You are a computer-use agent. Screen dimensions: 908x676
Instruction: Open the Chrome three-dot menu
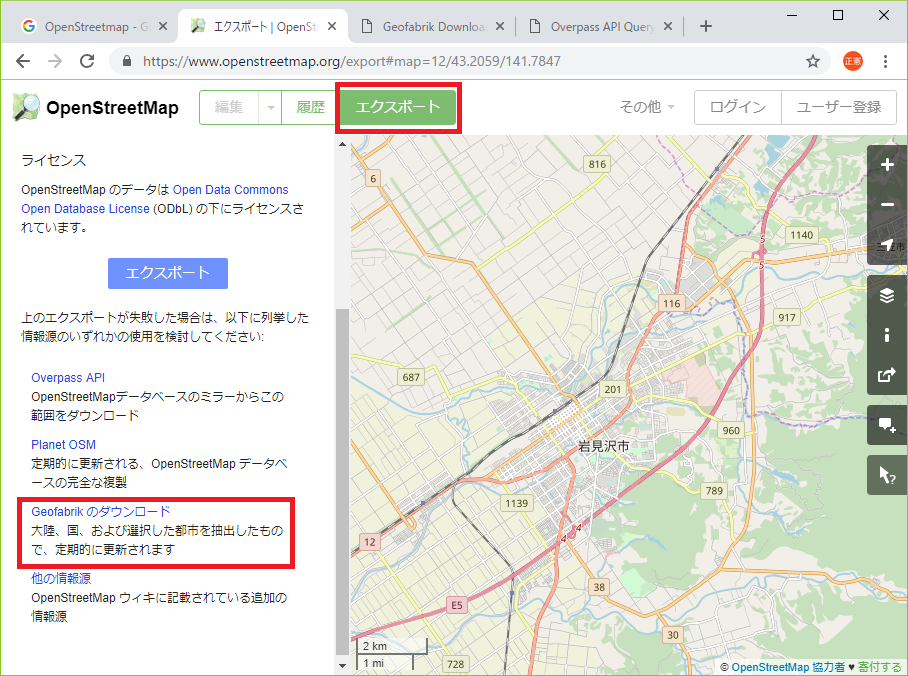click(x=885, y=61)
